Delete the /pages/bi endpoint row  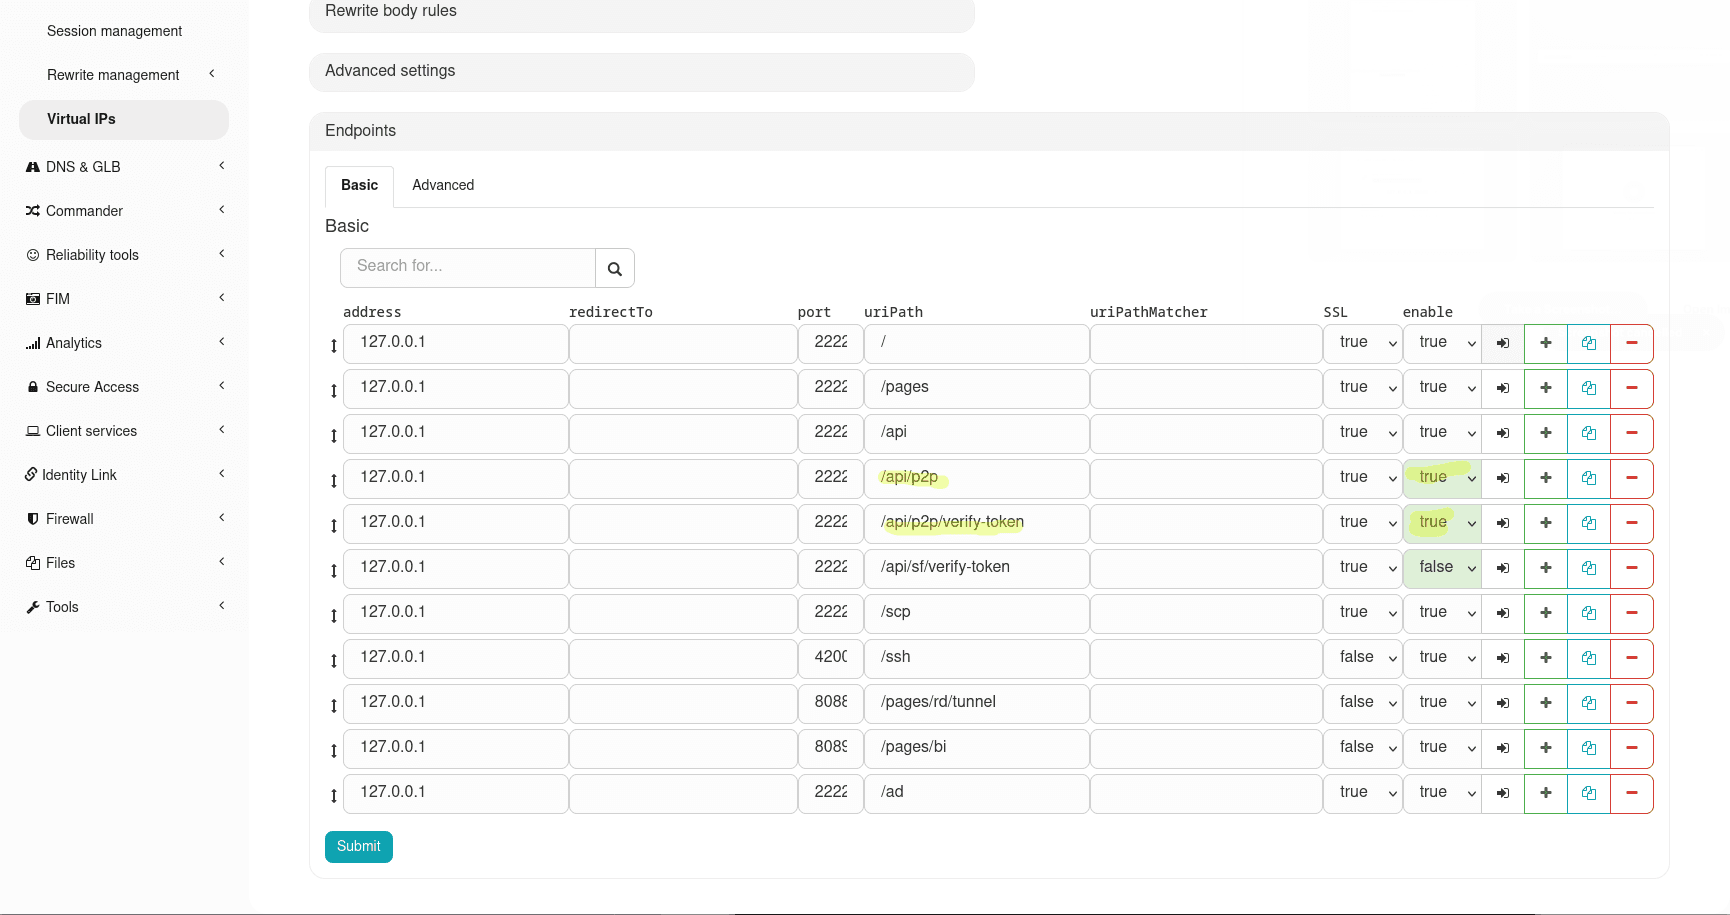pyautogui.click(x=1631, y=748)
